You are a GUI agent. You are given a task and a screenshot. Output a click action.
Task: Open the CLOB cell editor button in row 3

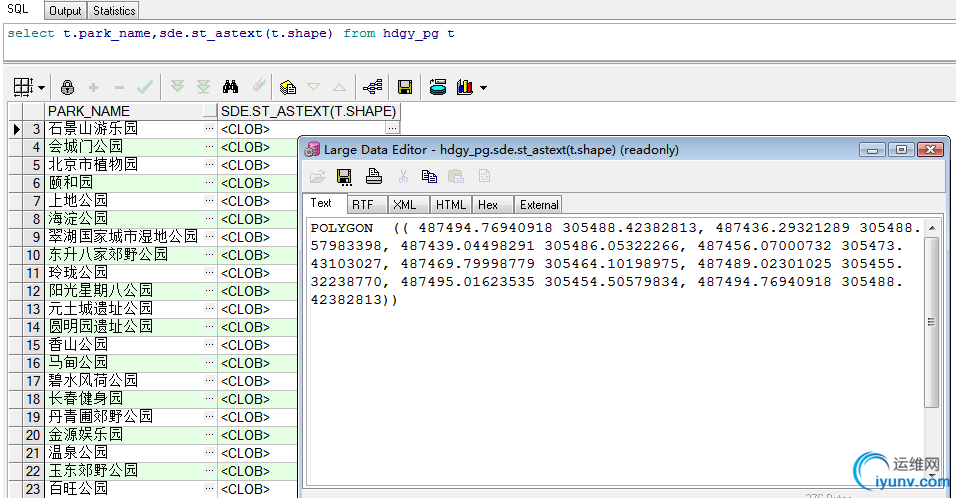pos(393,128)
